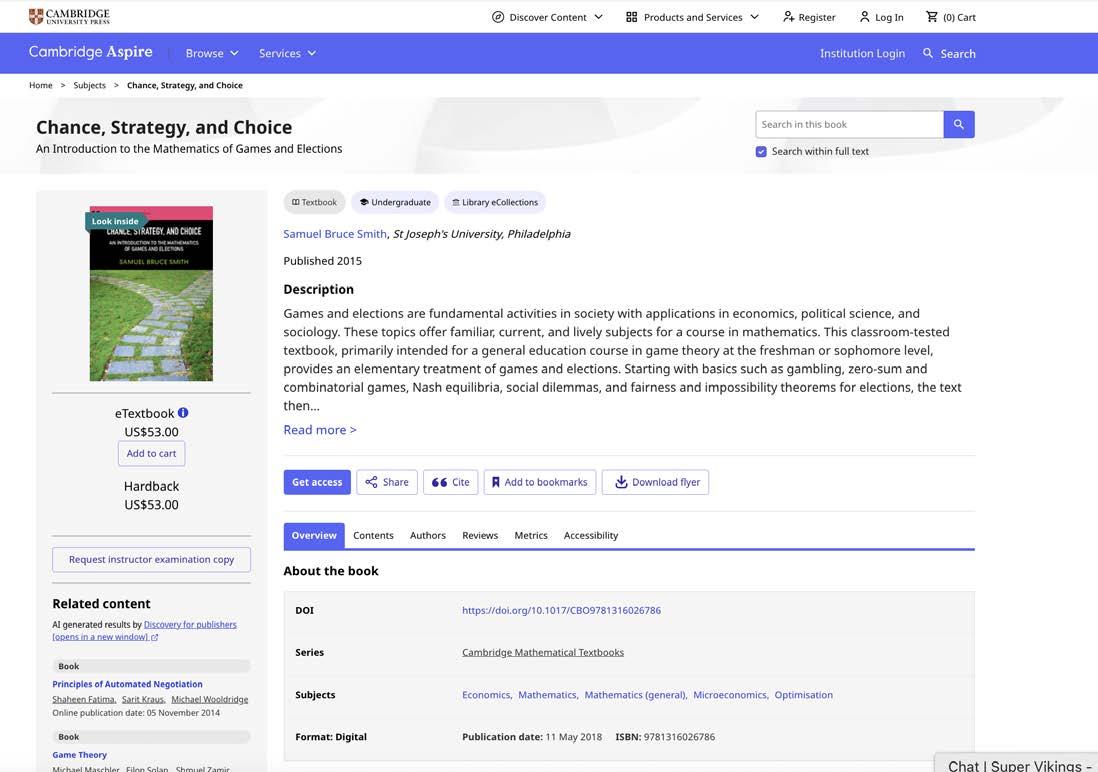Viewport: 1098px width, 772px height.
Task: Click the bookmark icon in Add to bookmarks
Action: click(495, 482)
